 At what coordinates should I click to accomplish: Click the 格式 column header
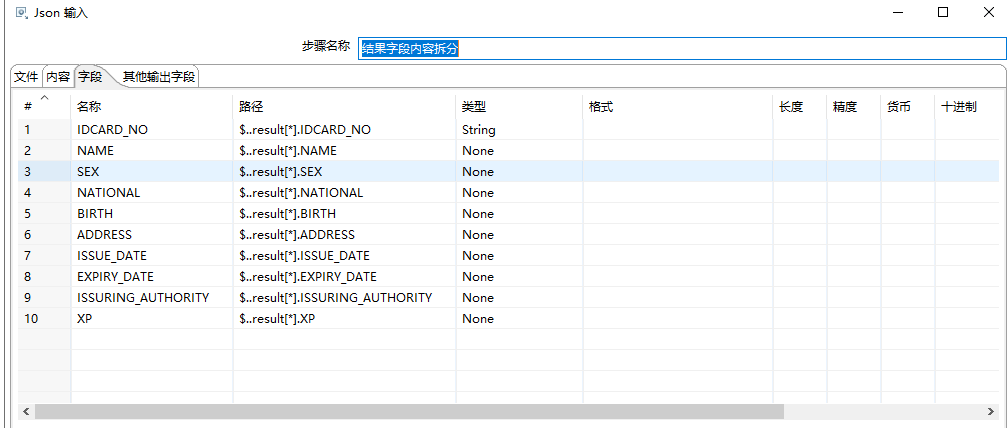point(678,107)
